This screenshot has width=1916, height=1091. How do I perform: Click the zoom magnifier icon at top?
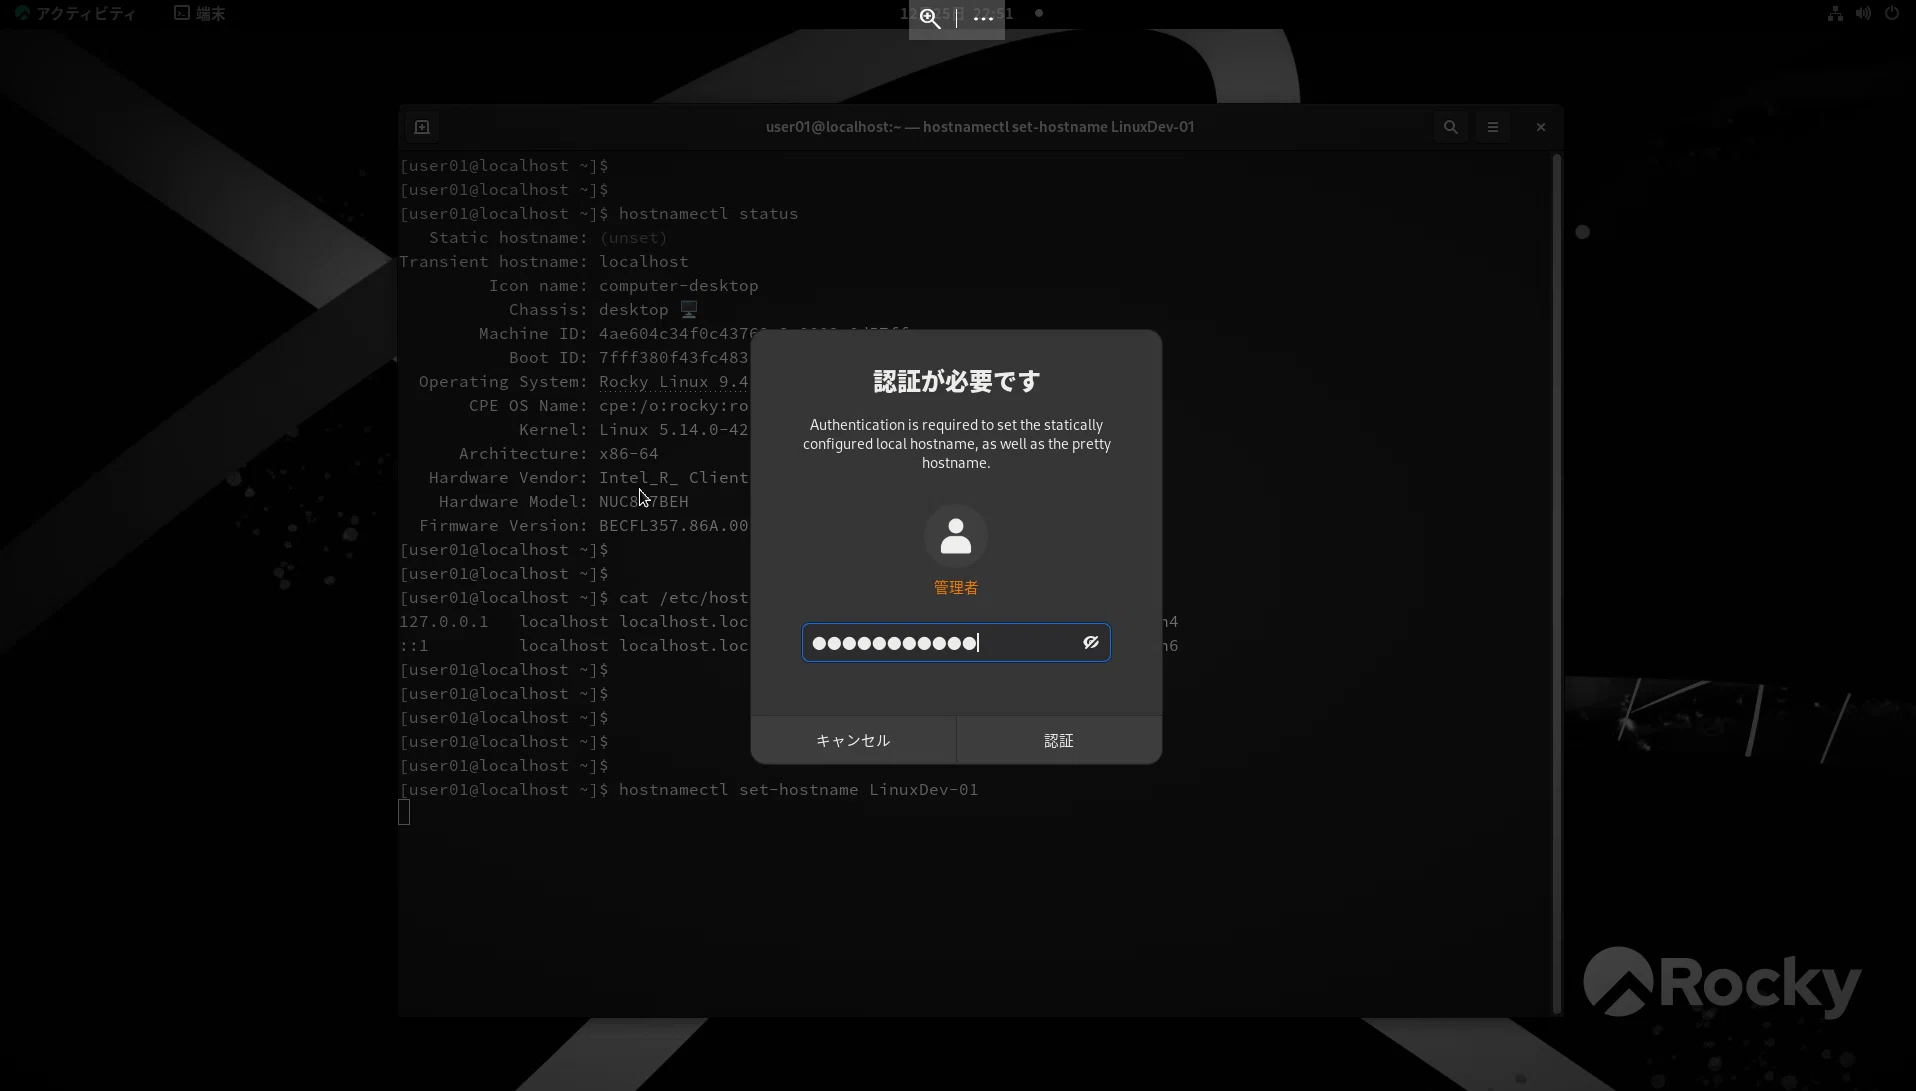(x=930, y=19)
